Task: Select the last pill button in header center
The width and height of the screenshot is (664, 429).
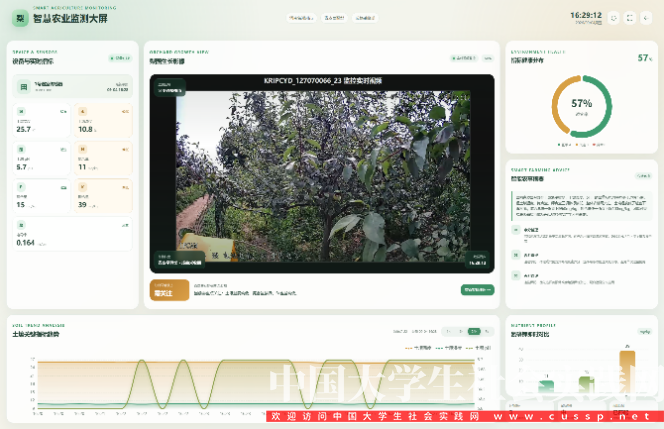Action: pyautogui.click(x=365, y=18)
